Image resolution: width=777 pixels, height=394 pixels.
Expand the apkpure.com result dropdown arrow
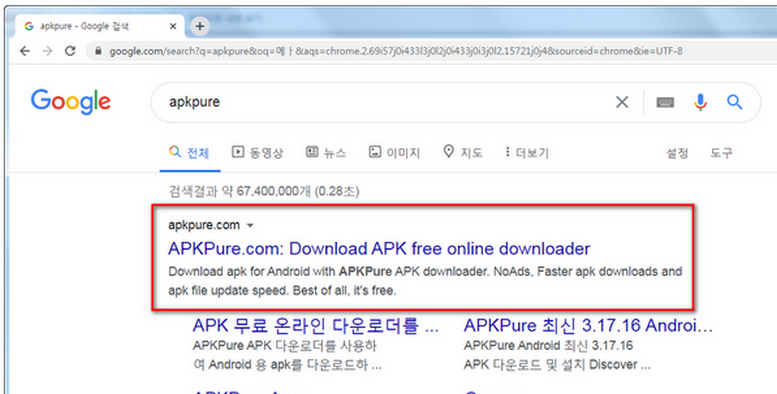[250, 225]
